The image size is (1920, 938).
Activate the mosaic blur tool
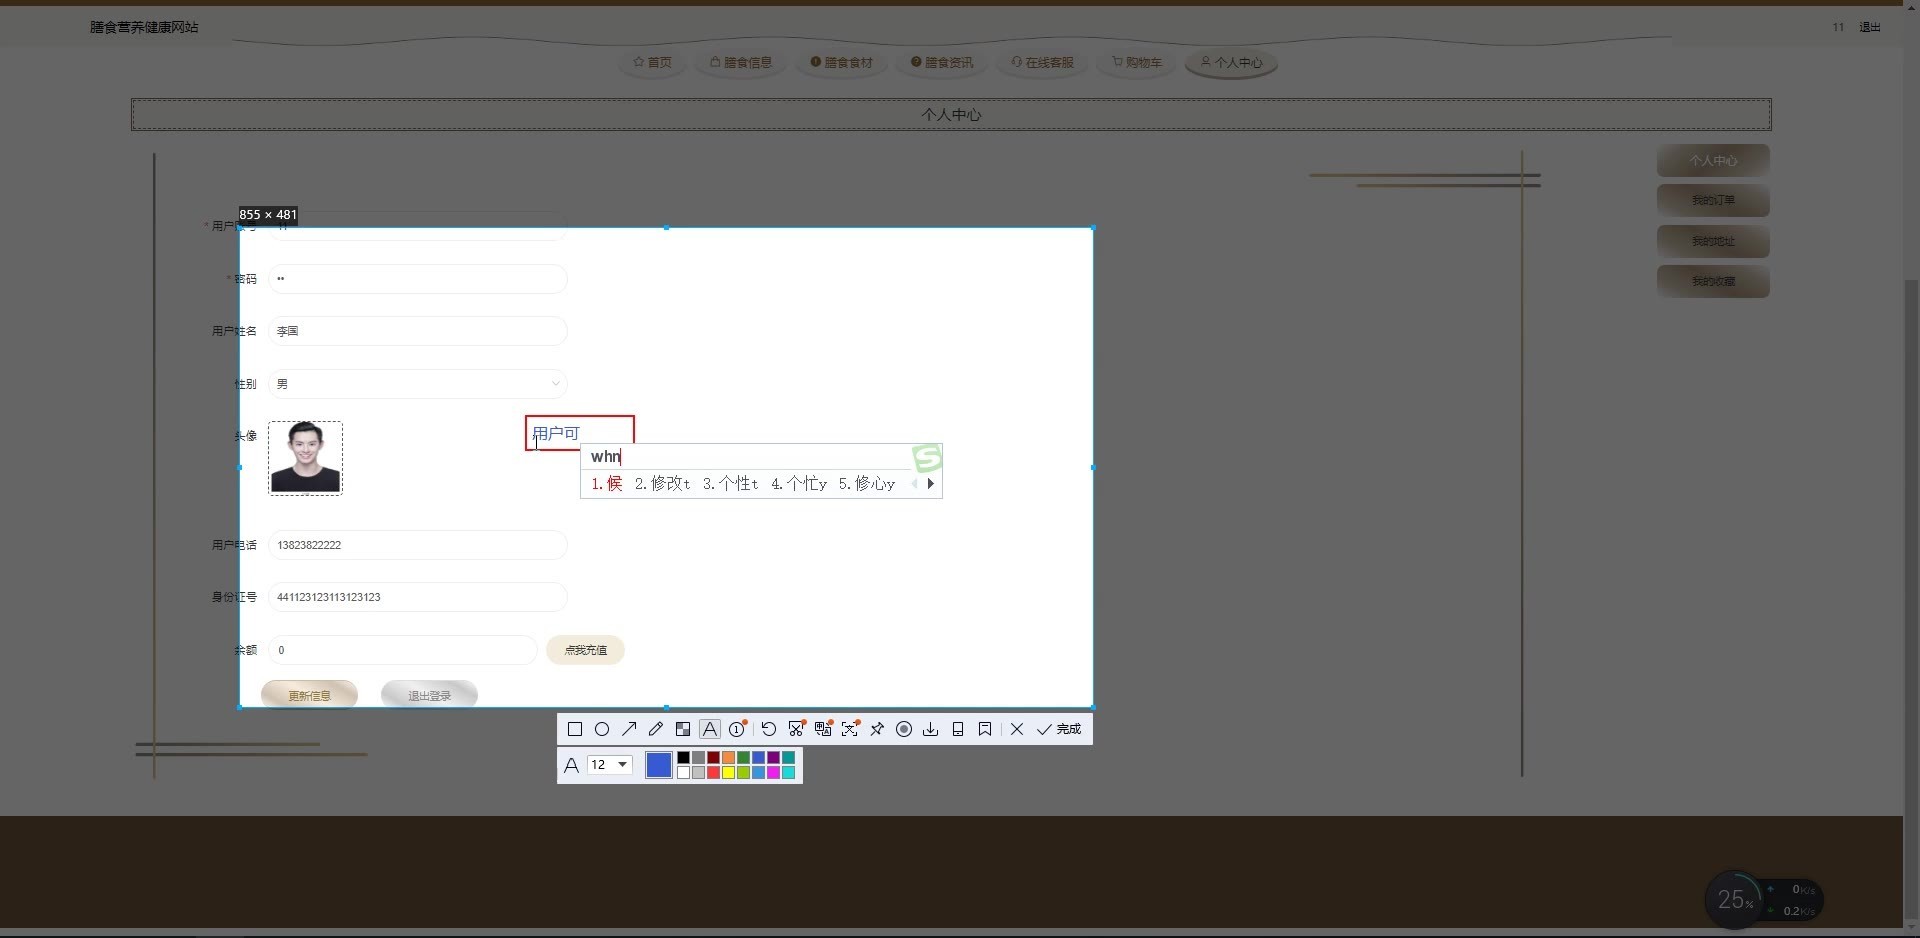(x=683, y=729)
